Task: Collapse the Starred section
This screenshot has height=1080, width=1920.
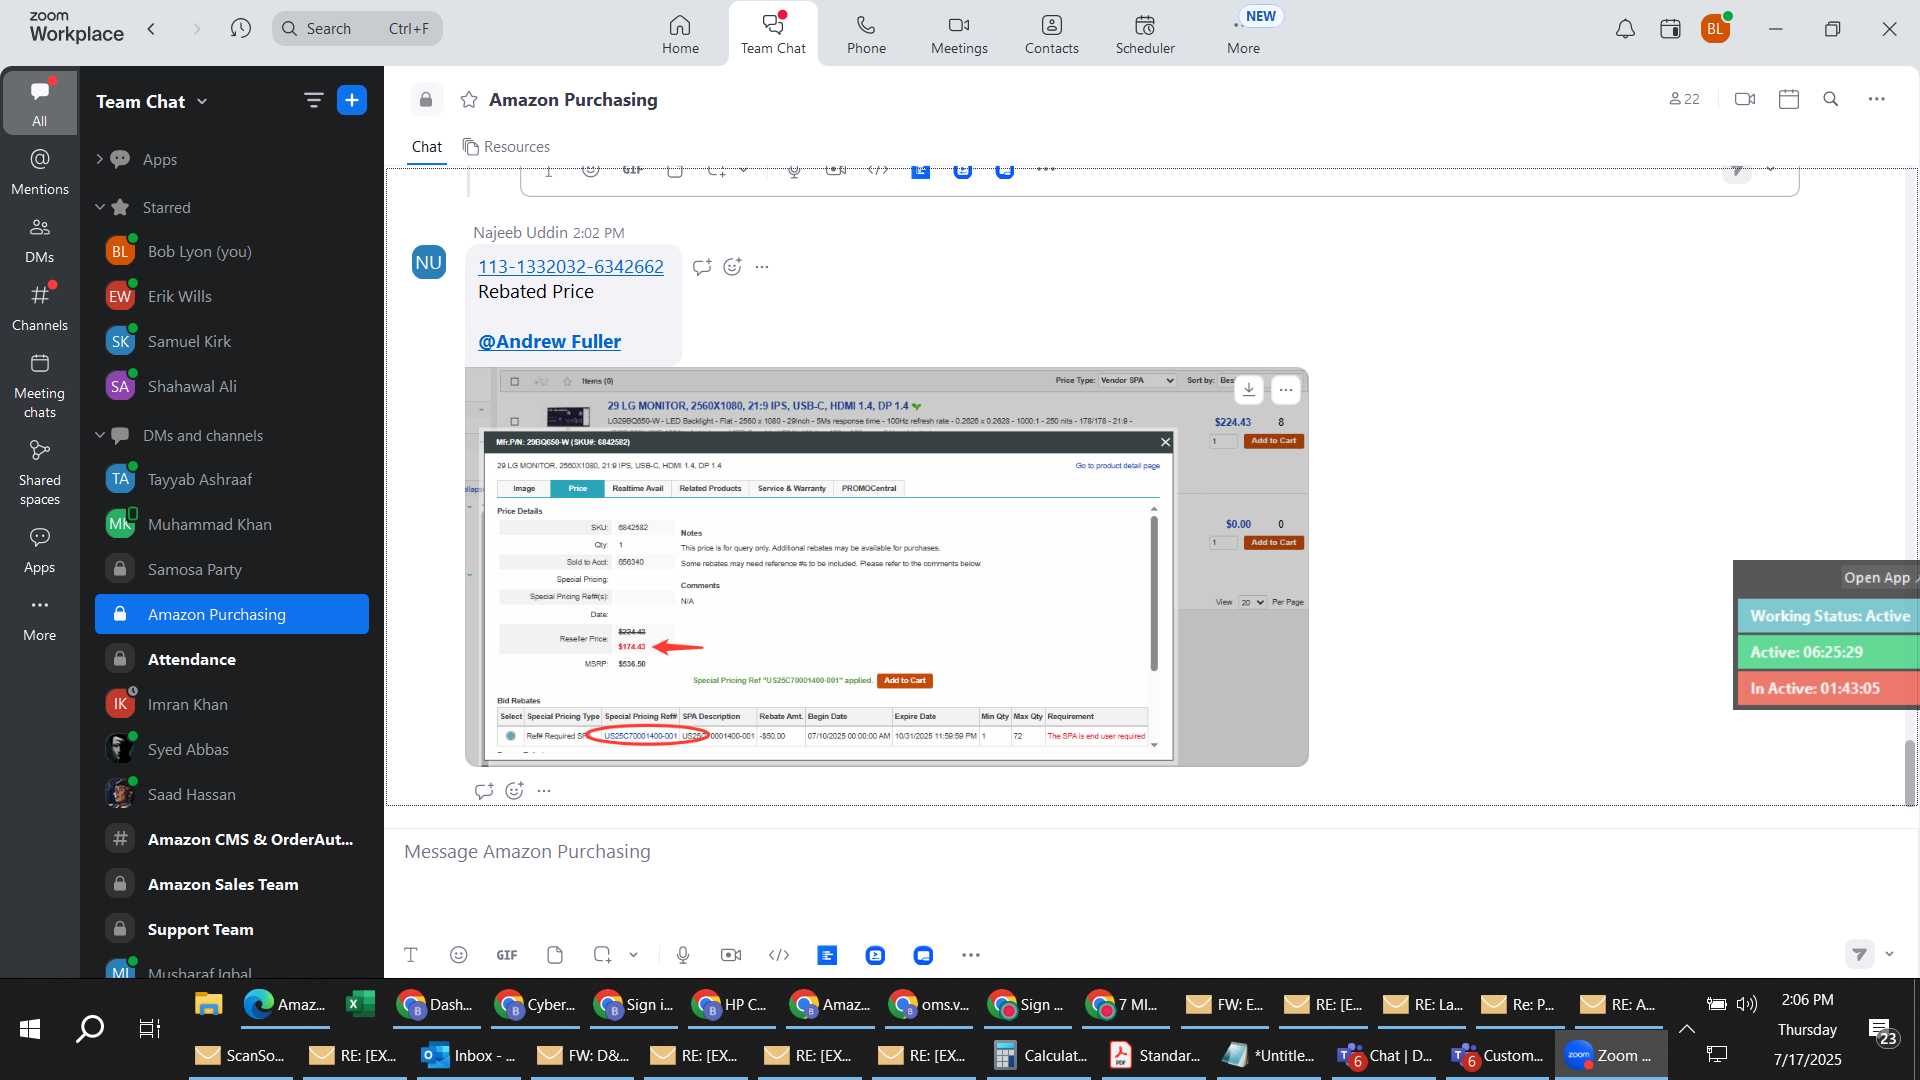Action: coord(100,207)
